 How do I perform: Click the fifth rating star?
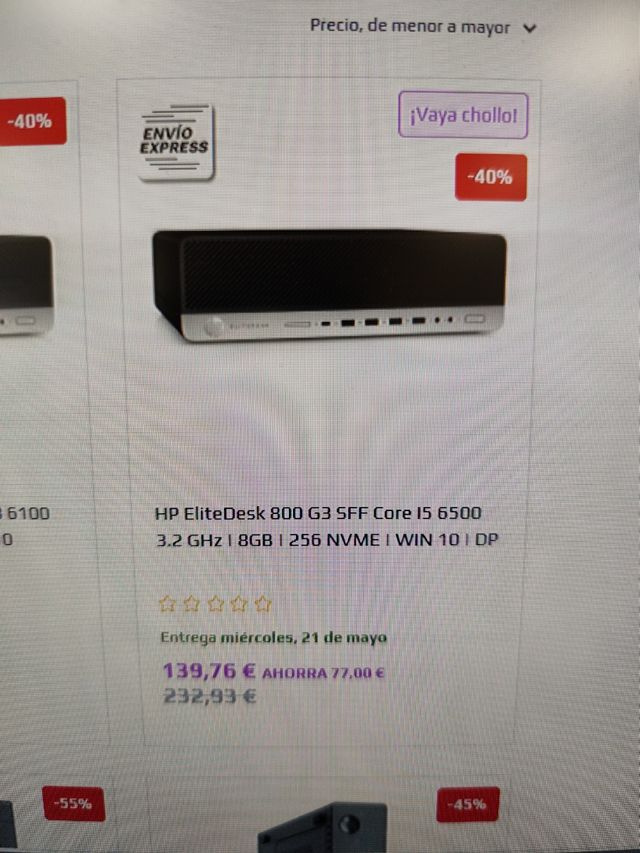(x=263, y=604)
